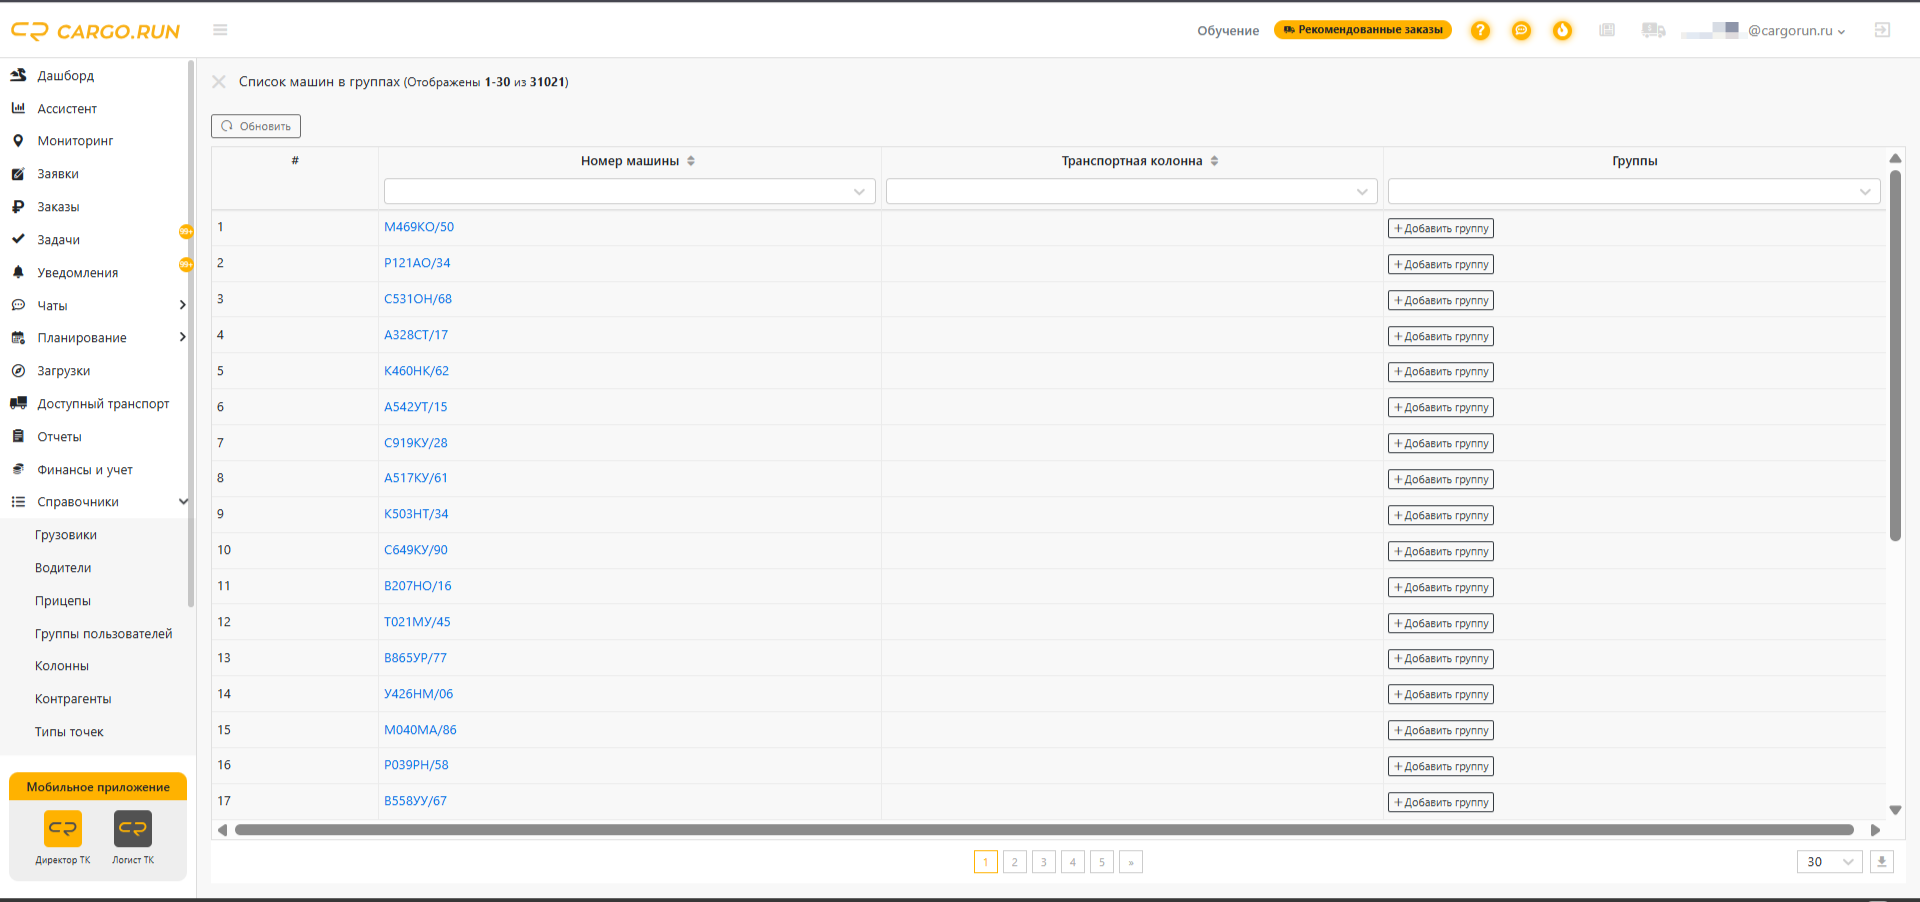
Task: Select Группы пользователей submenu item
Action: click(103, 634)
